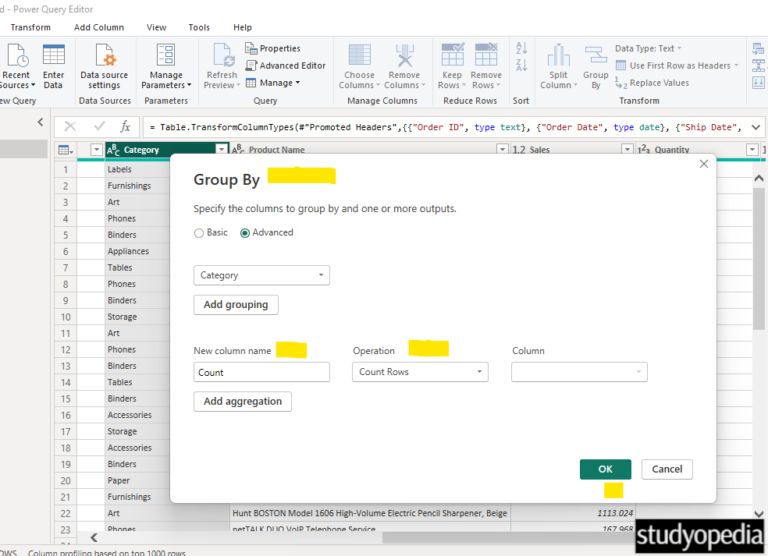Expand the formula bar chevron
The image size is (768, 556).
coord(756,127)
